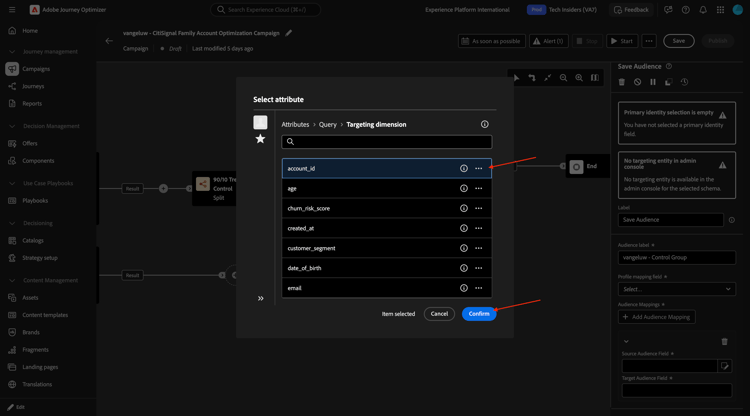Delete the Save Audience activity
Viewport: 750px width, 416px height.
[621, 82]
